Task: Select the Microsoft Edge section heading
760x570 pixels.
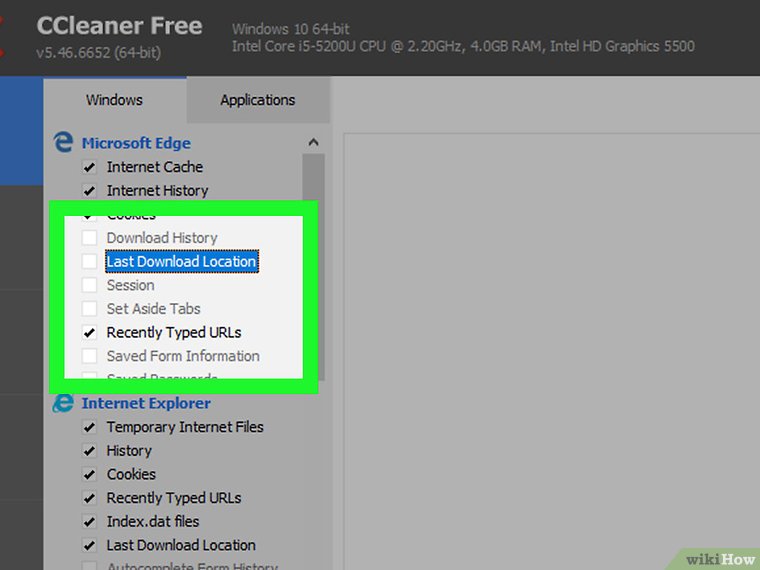Action: pos(136,143)
